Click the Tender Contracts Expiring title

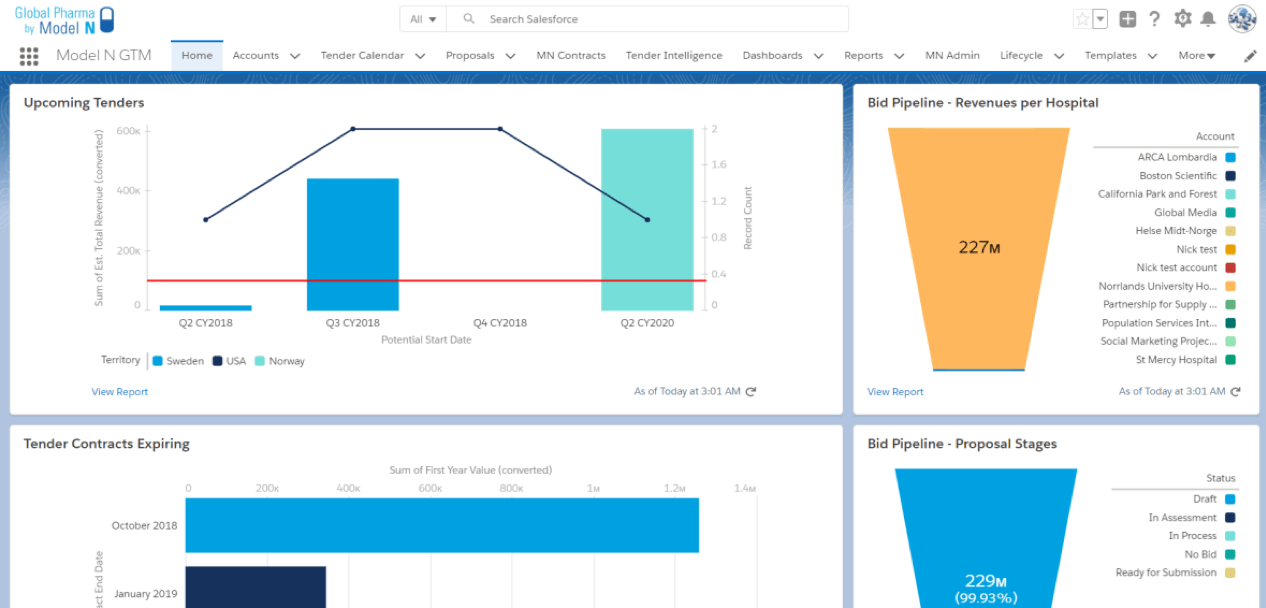(x=107, y=444)
